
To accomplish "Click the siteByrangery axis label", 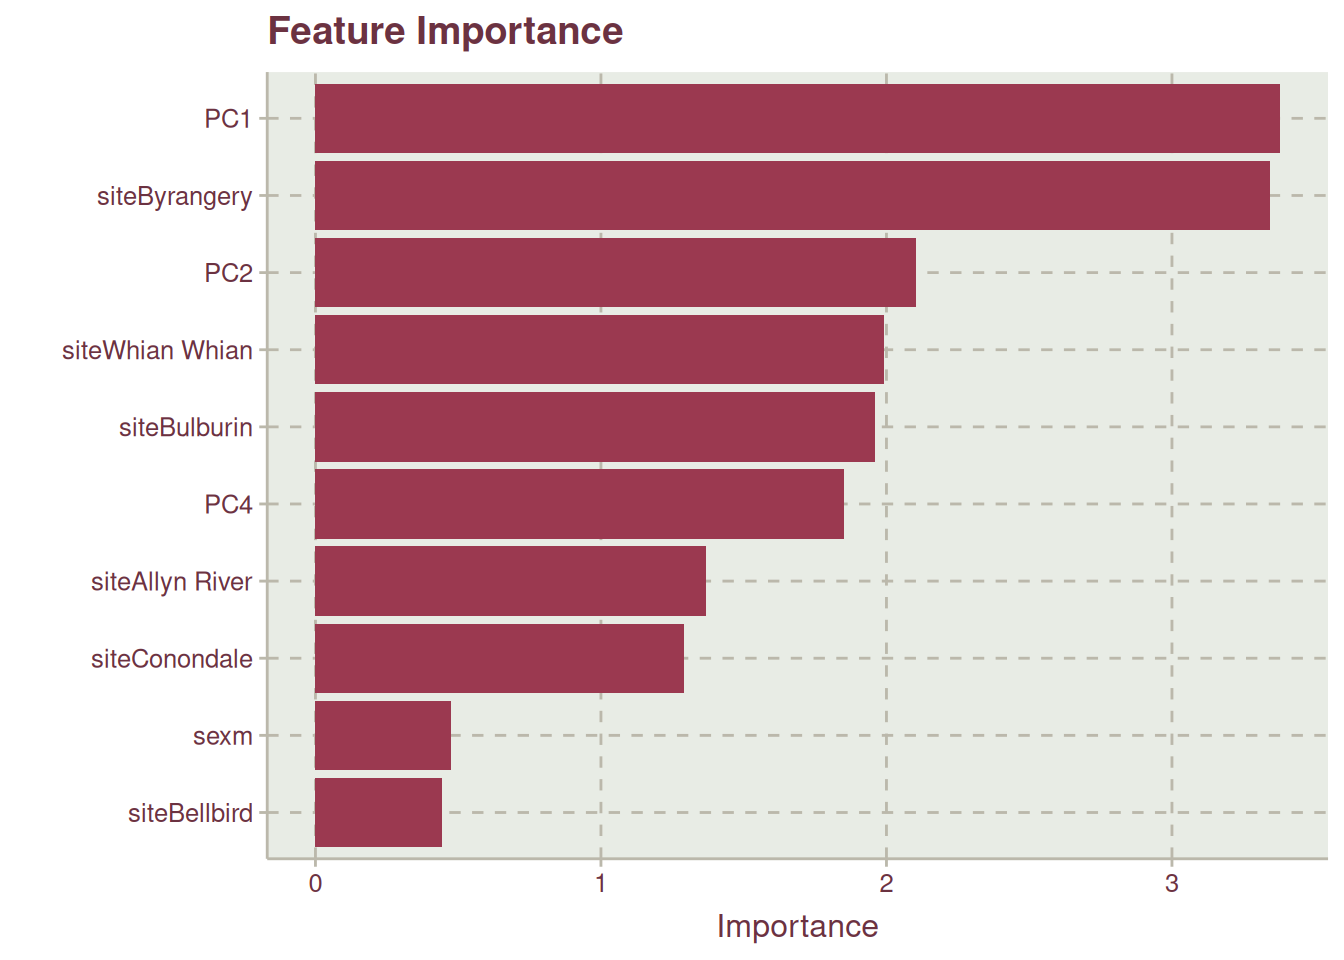I will coord(175,197).
